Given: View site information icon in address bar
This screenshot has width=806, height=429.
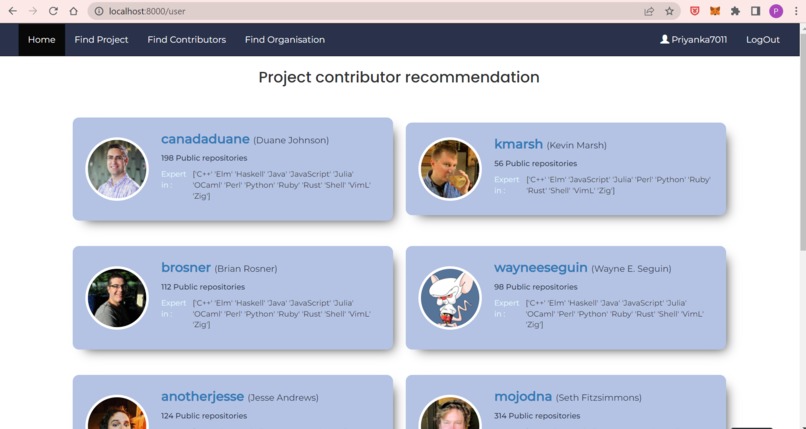Looking at the screenshot, I should click(99, 11).
